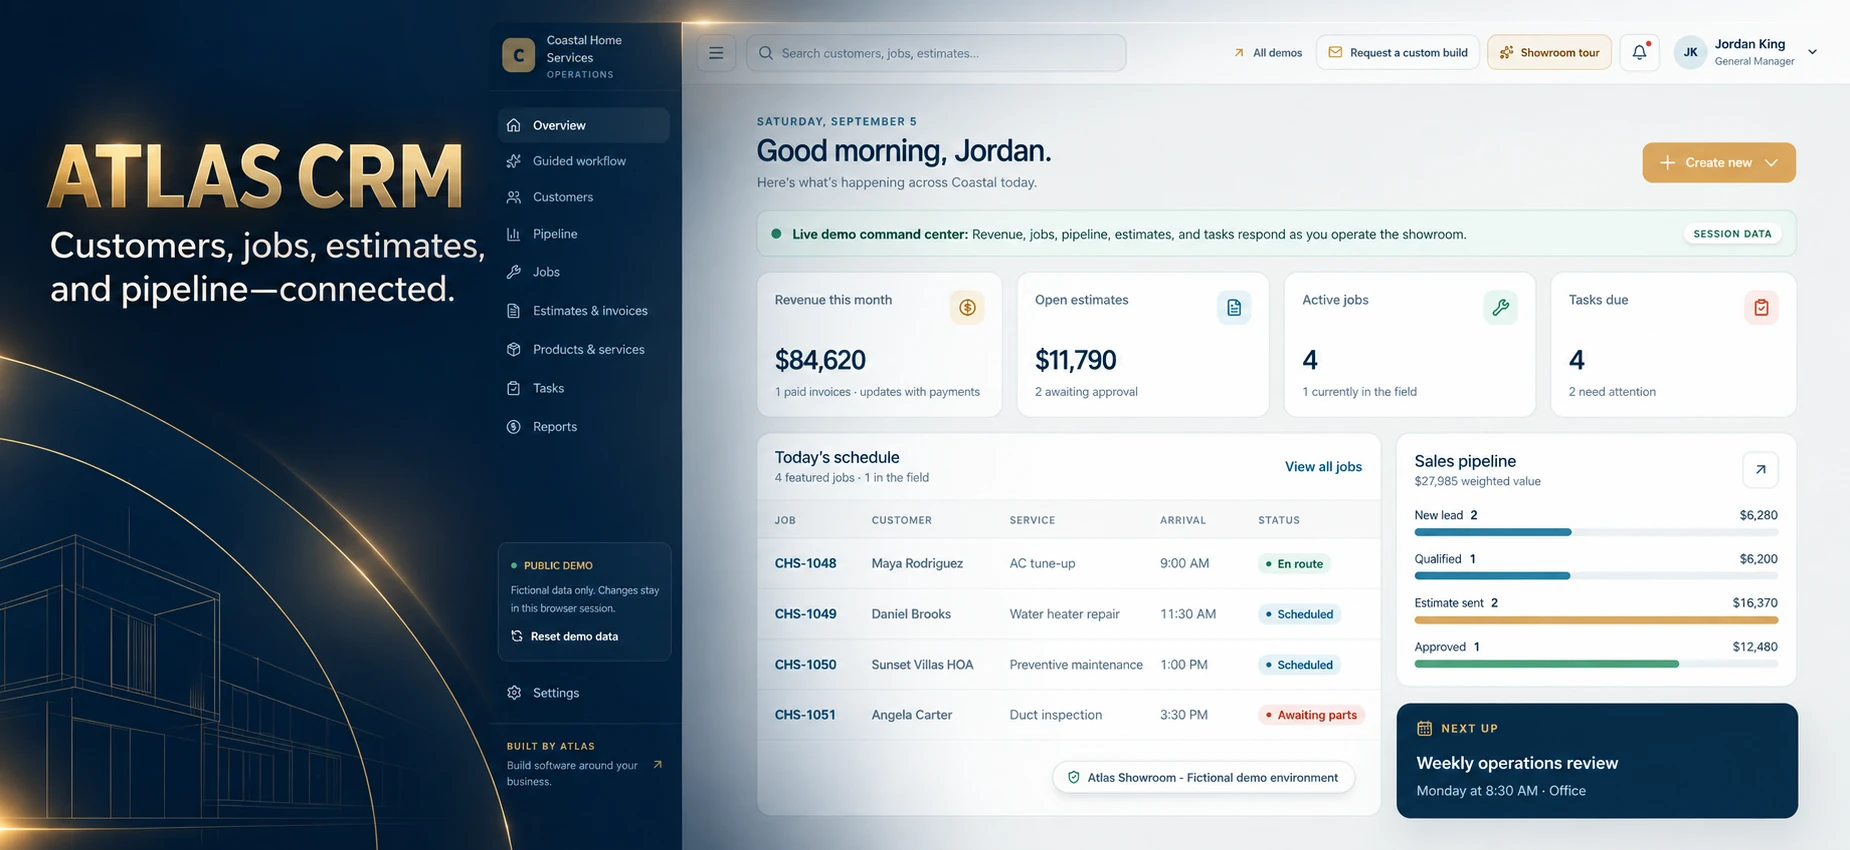
Task: Open the Jobs page
Action: [x=584, y=272]
